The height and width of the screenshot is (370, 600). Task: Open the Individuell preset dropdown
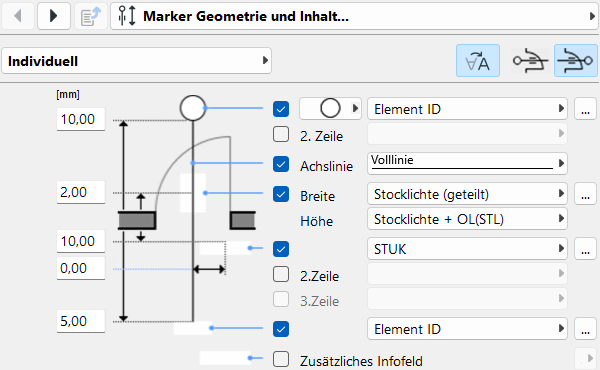(x=137, y=61)
